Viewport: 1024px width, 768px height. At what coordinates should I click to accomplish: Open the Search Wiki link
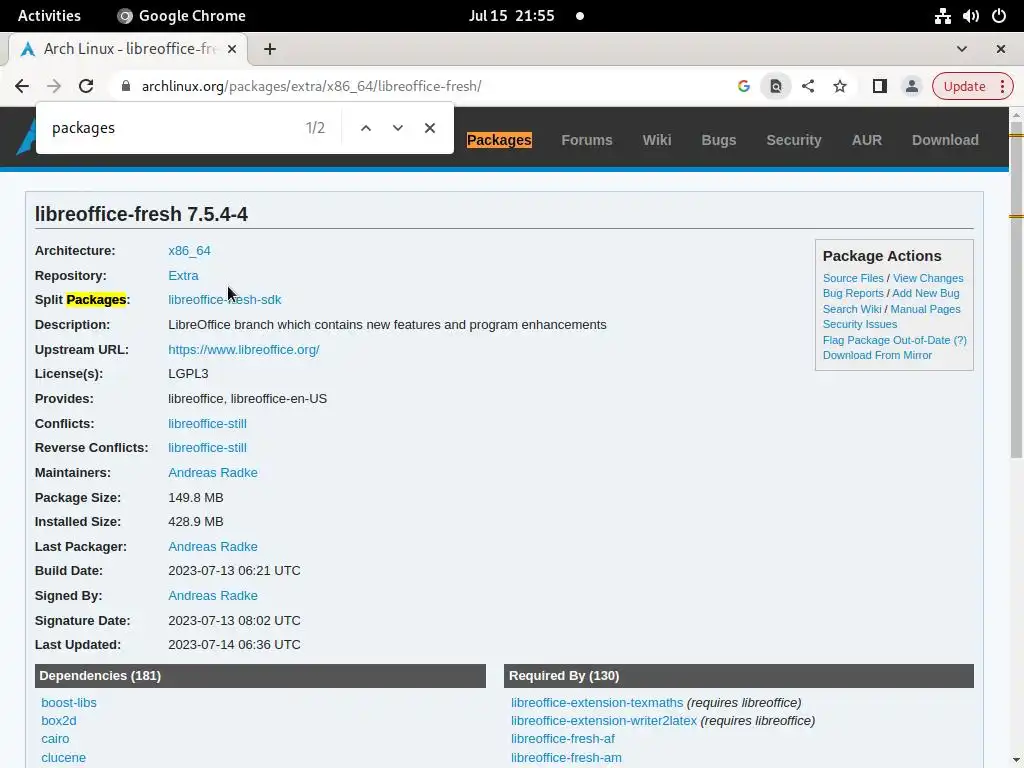[852, 310]
